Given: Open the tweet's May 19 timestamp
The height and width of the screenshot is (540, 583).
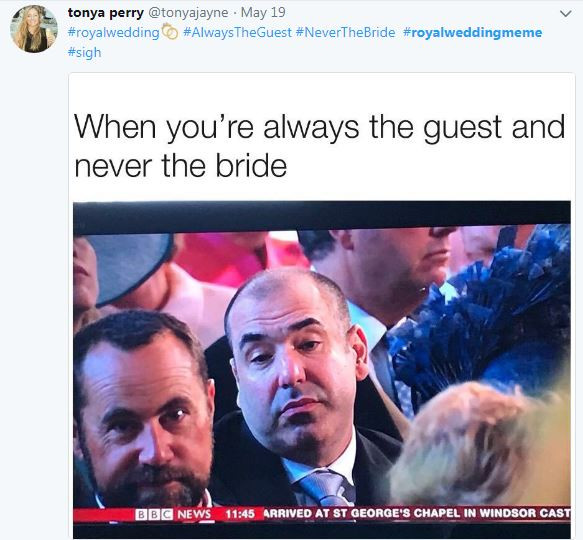Looking at the screenshot, I should (x=263, y=12).
